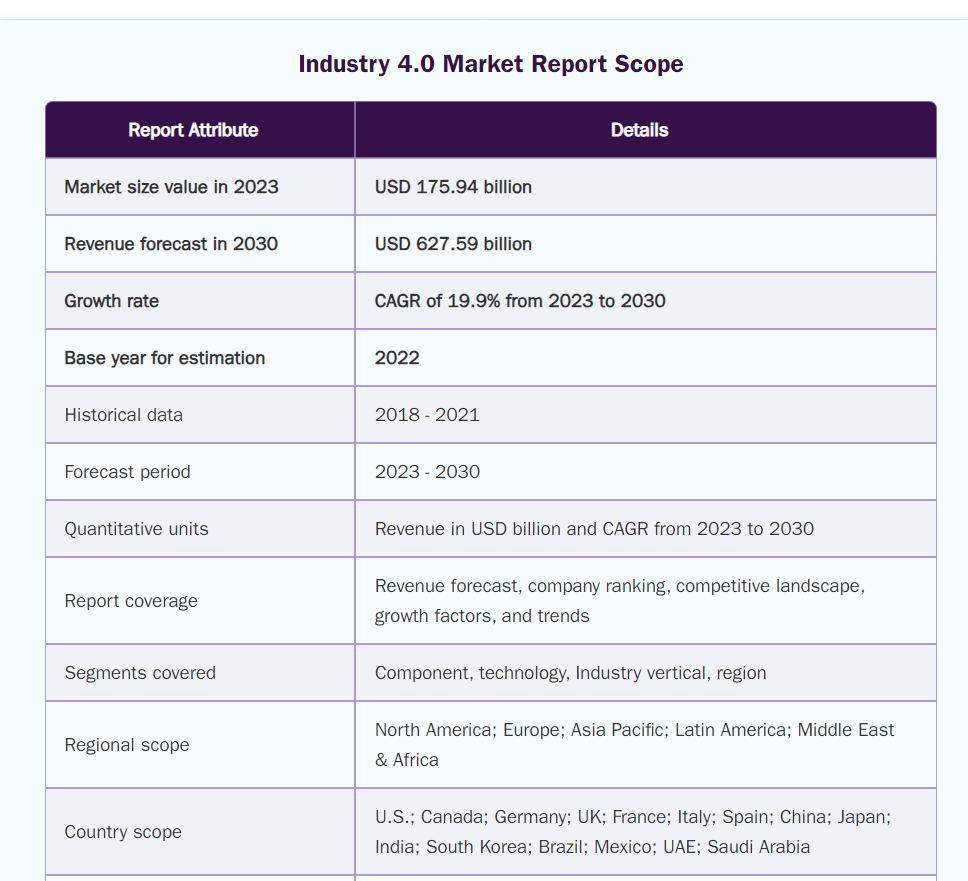Viewport: 968px width, 881px height.
Task: Click the Revenue forecast, company ranking details text
Action: [619, 587]
